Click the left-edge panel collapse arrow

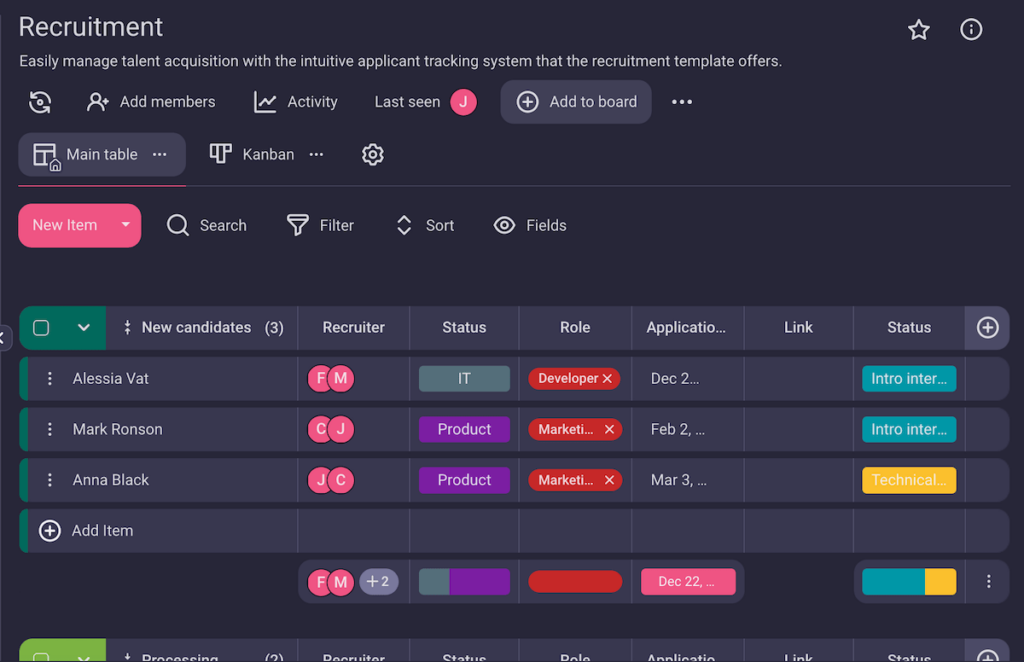pyautogui.click(x=4, y=336)
